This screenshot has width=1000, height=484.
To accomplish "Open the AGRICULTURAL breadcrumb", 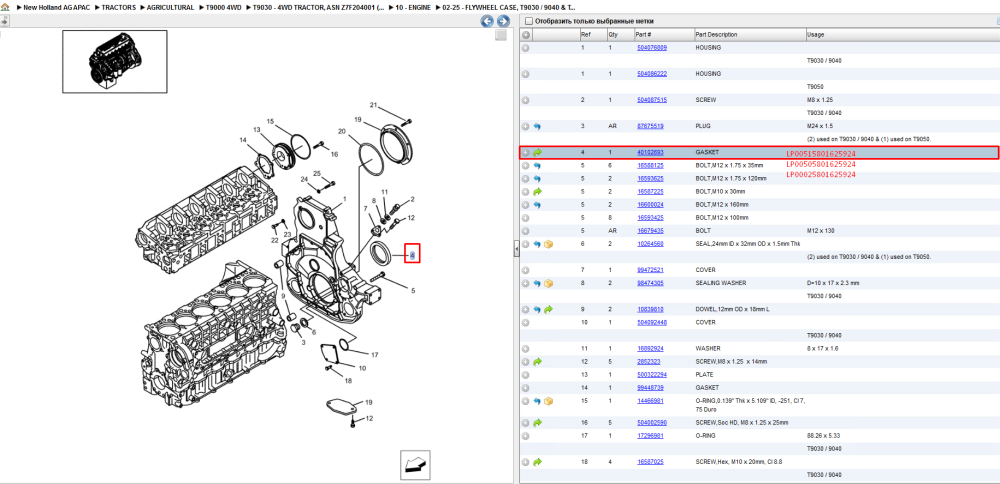I will click(x=170, y=7).
